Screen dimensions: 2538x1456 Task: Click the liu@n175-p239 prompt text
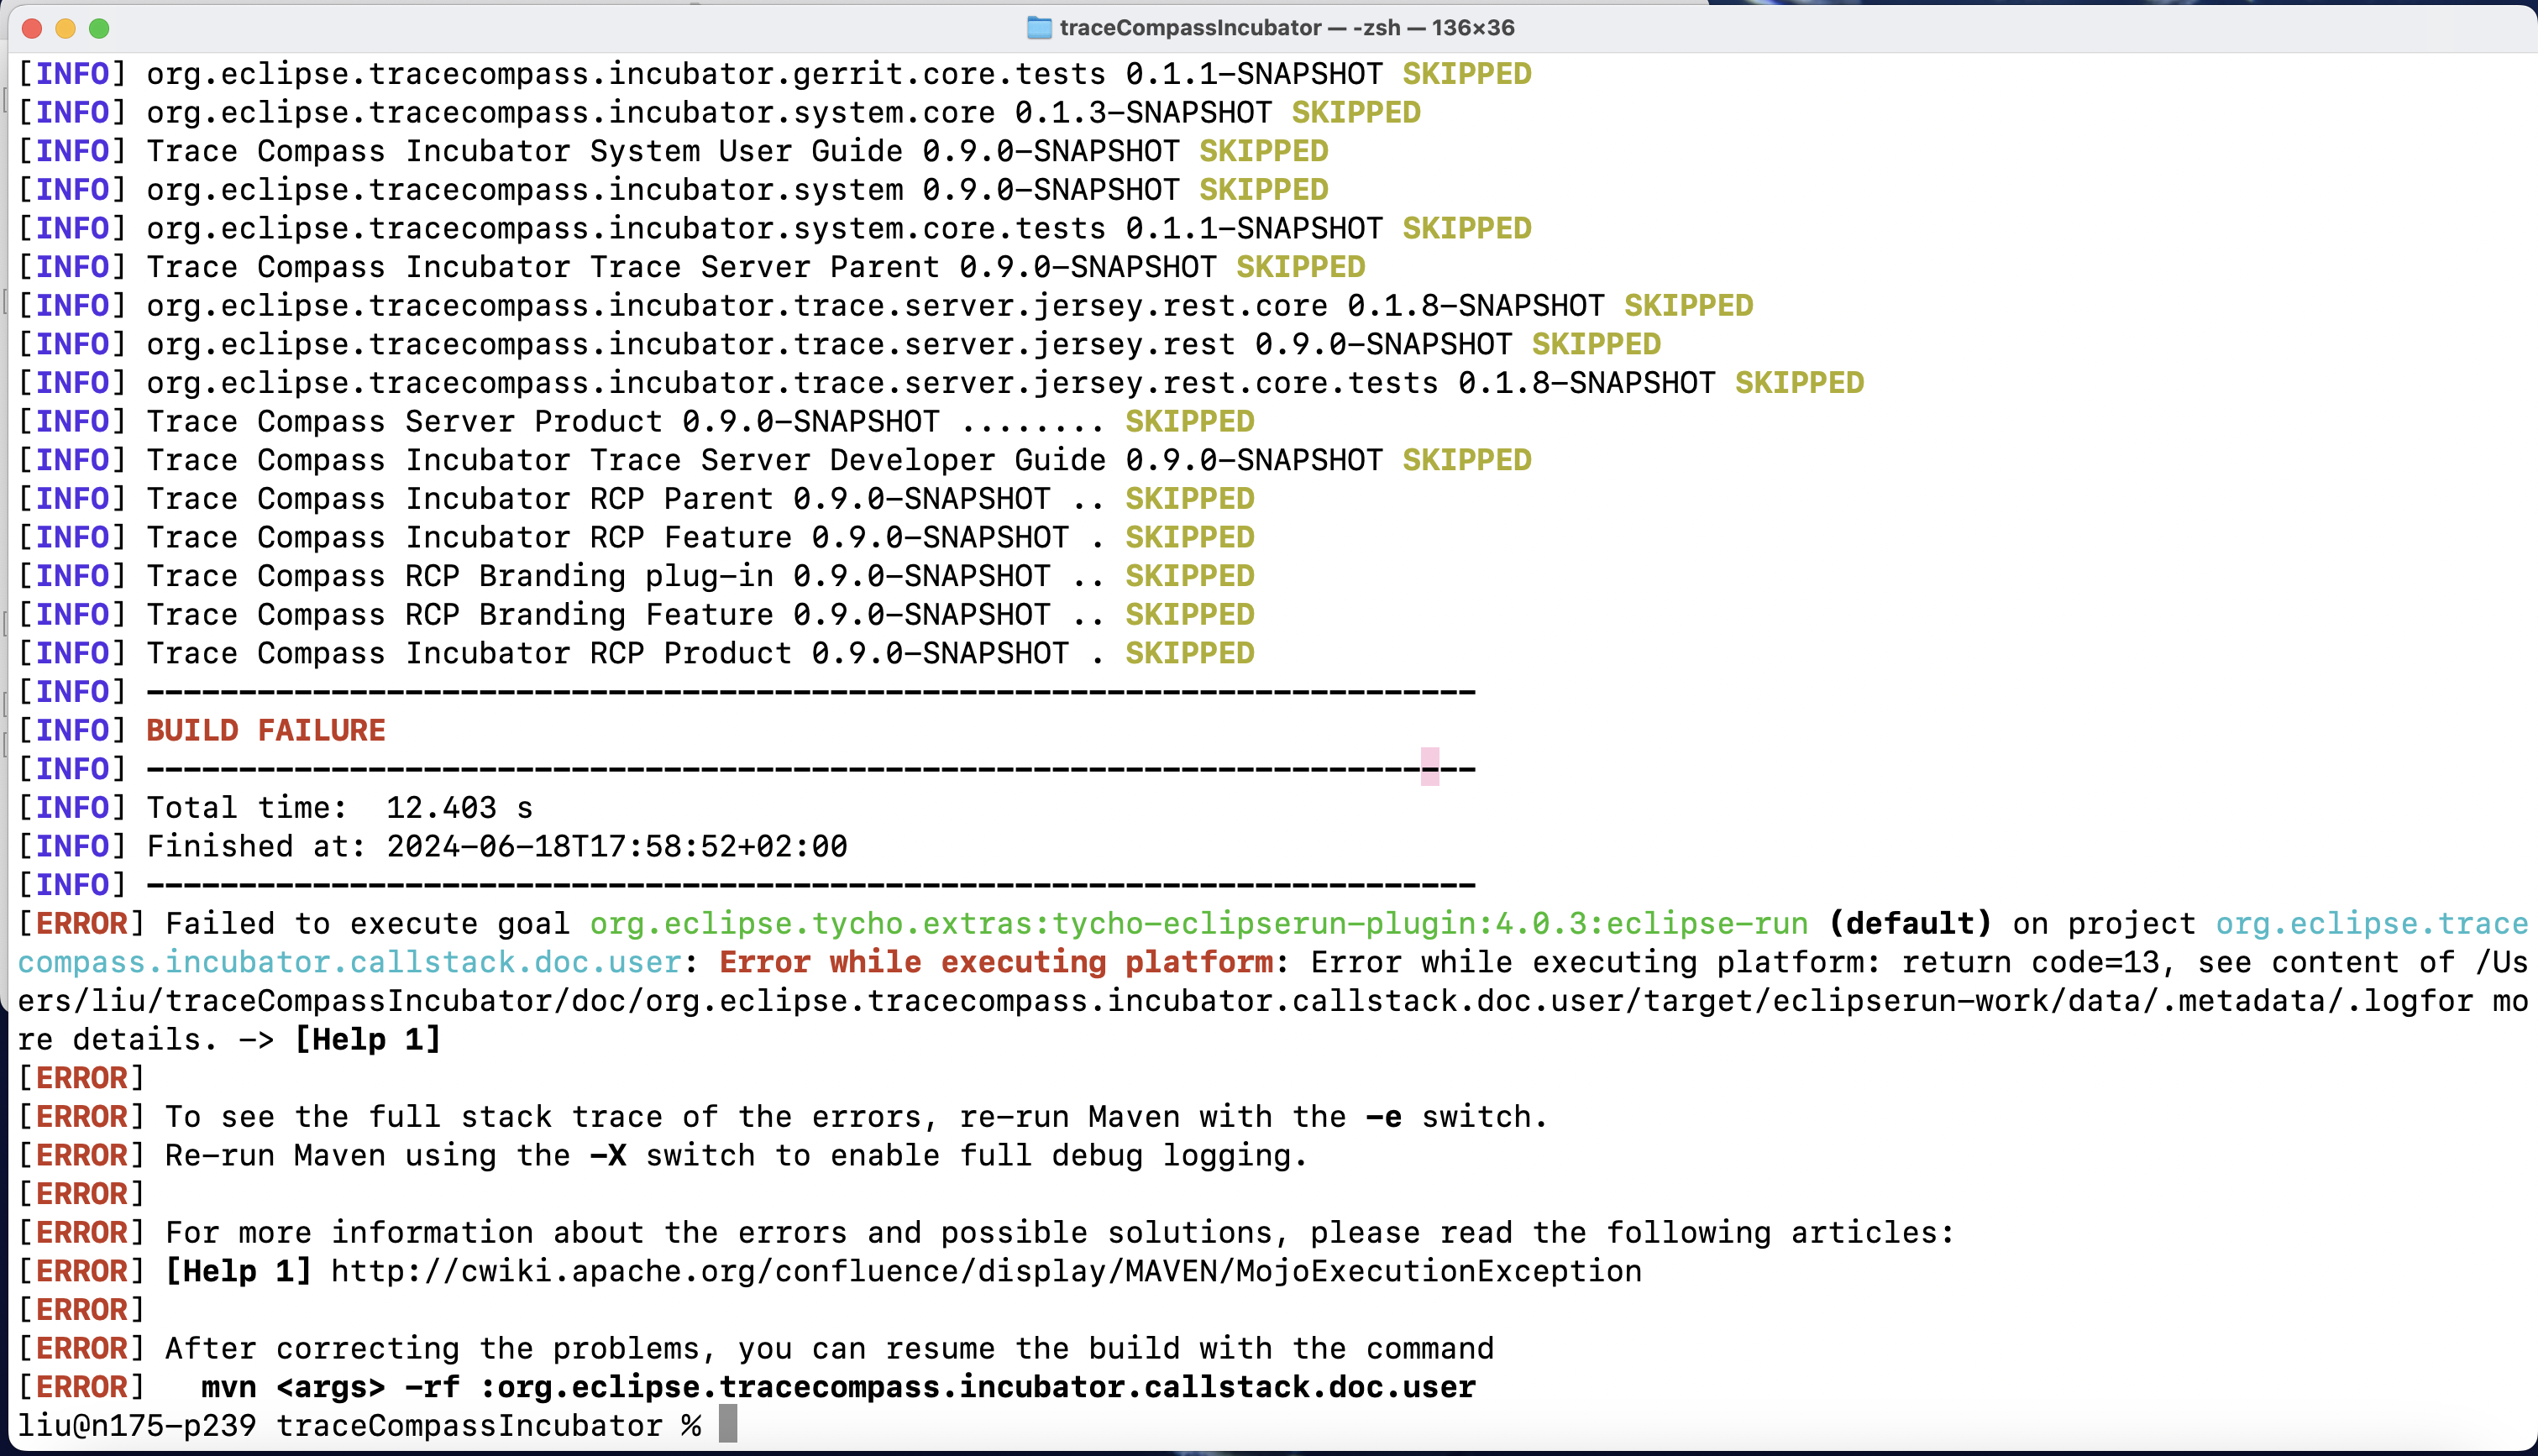[137, 1425]
